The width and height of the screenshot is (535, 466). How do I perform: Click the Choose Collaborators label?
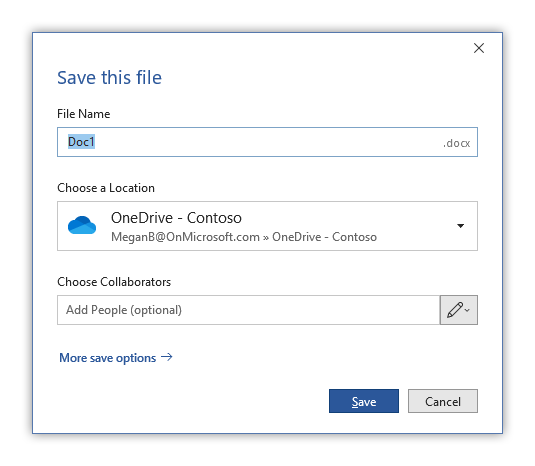114,282
